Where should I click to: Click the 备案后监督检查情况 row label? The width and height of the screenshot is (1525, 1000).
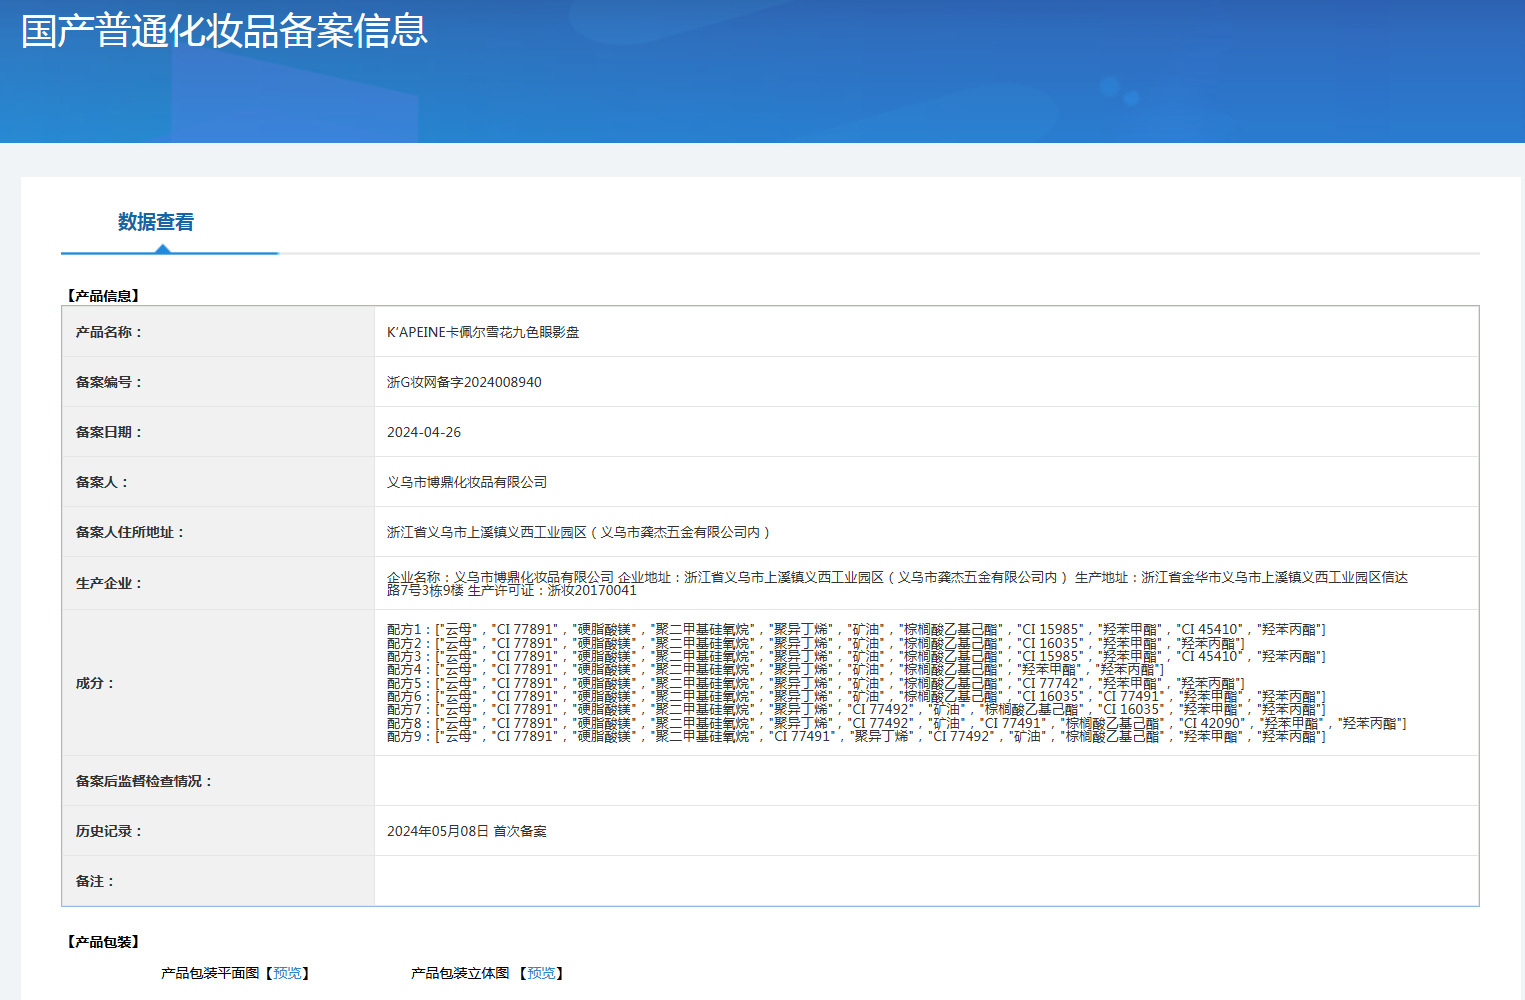click(145, 781)
